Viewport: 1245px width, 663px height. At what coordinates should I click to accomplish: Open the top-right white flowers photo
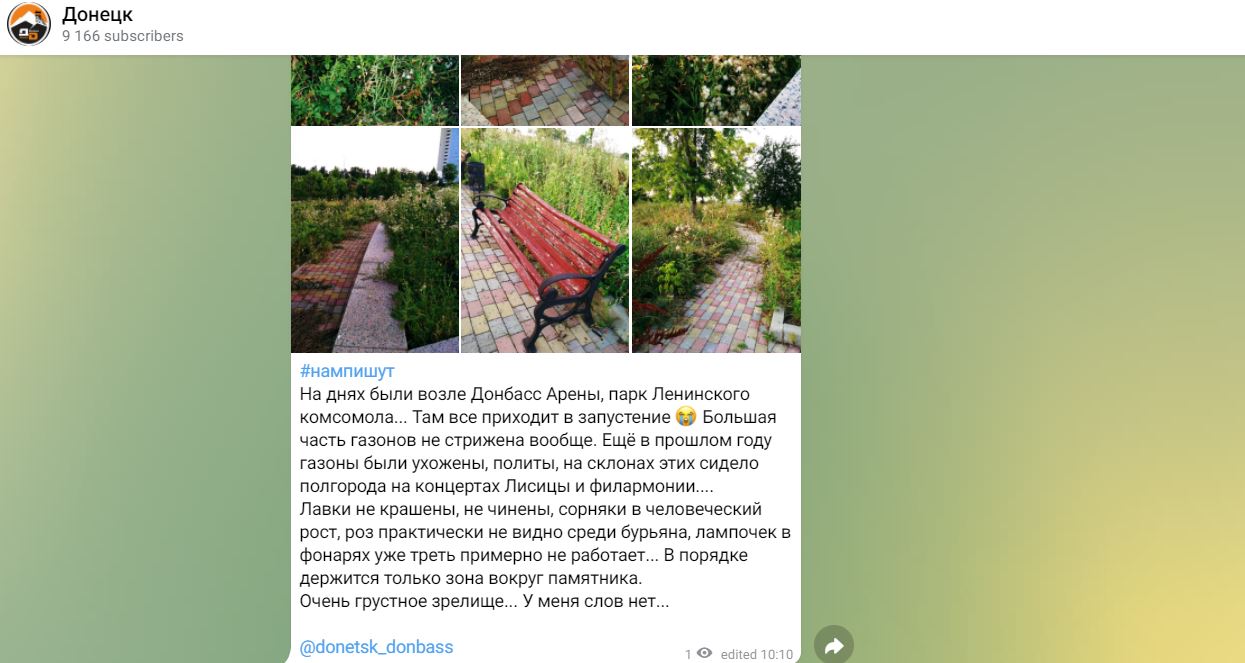point(716,90)
